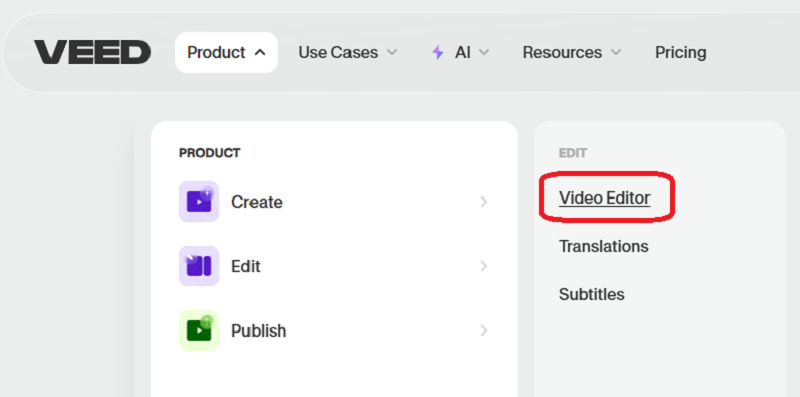Open the Subtitles link
Viewport: 800px width, 397px height.
point(591,294)
